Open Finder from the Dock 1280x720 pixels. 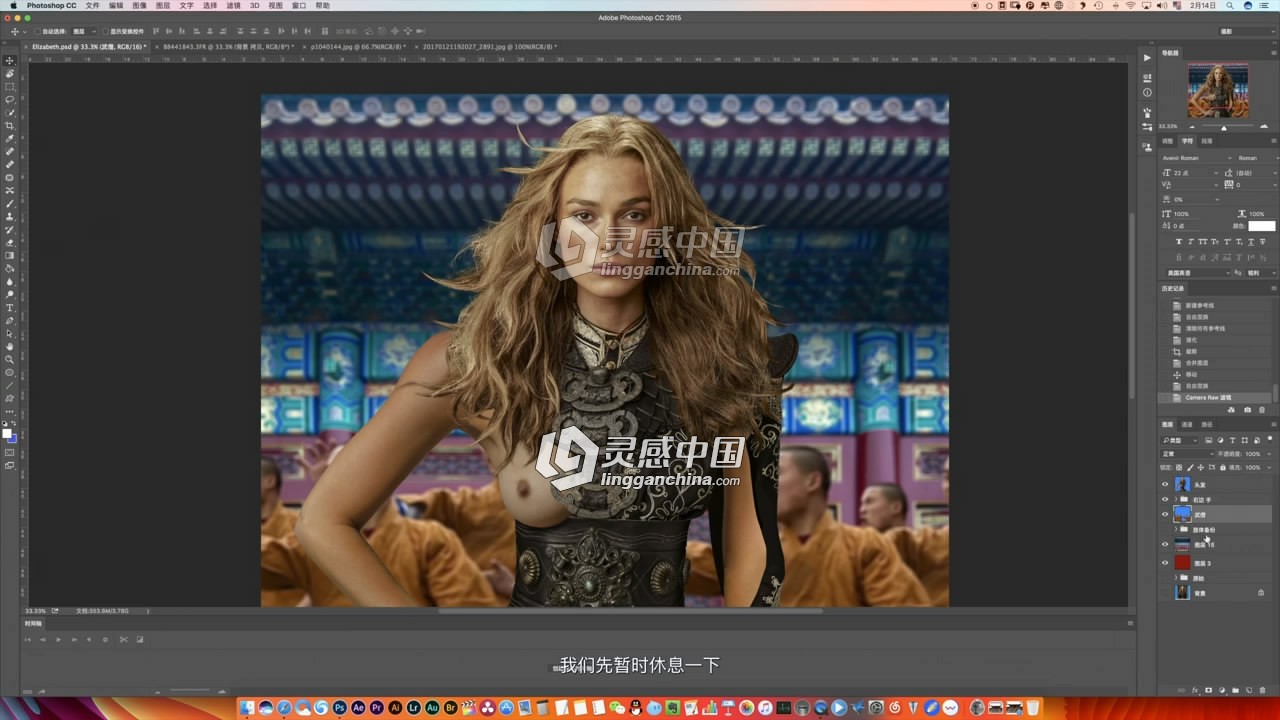pos(247,708)
